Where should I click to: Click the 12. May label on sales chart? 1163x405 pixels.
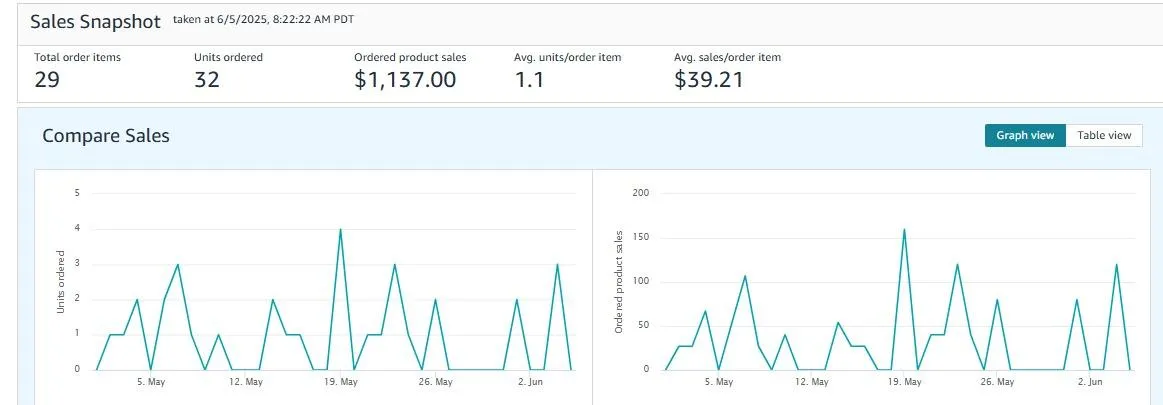pos(811,382)
